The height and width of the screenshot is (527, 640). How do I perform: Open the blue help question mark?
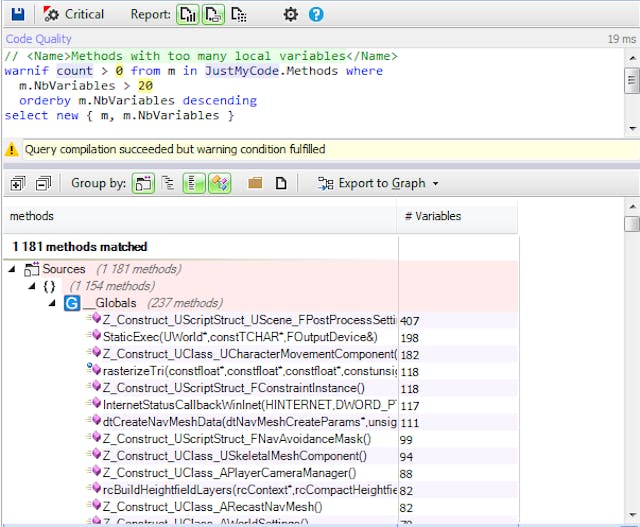pyautogui.click(x=316, y=14)
